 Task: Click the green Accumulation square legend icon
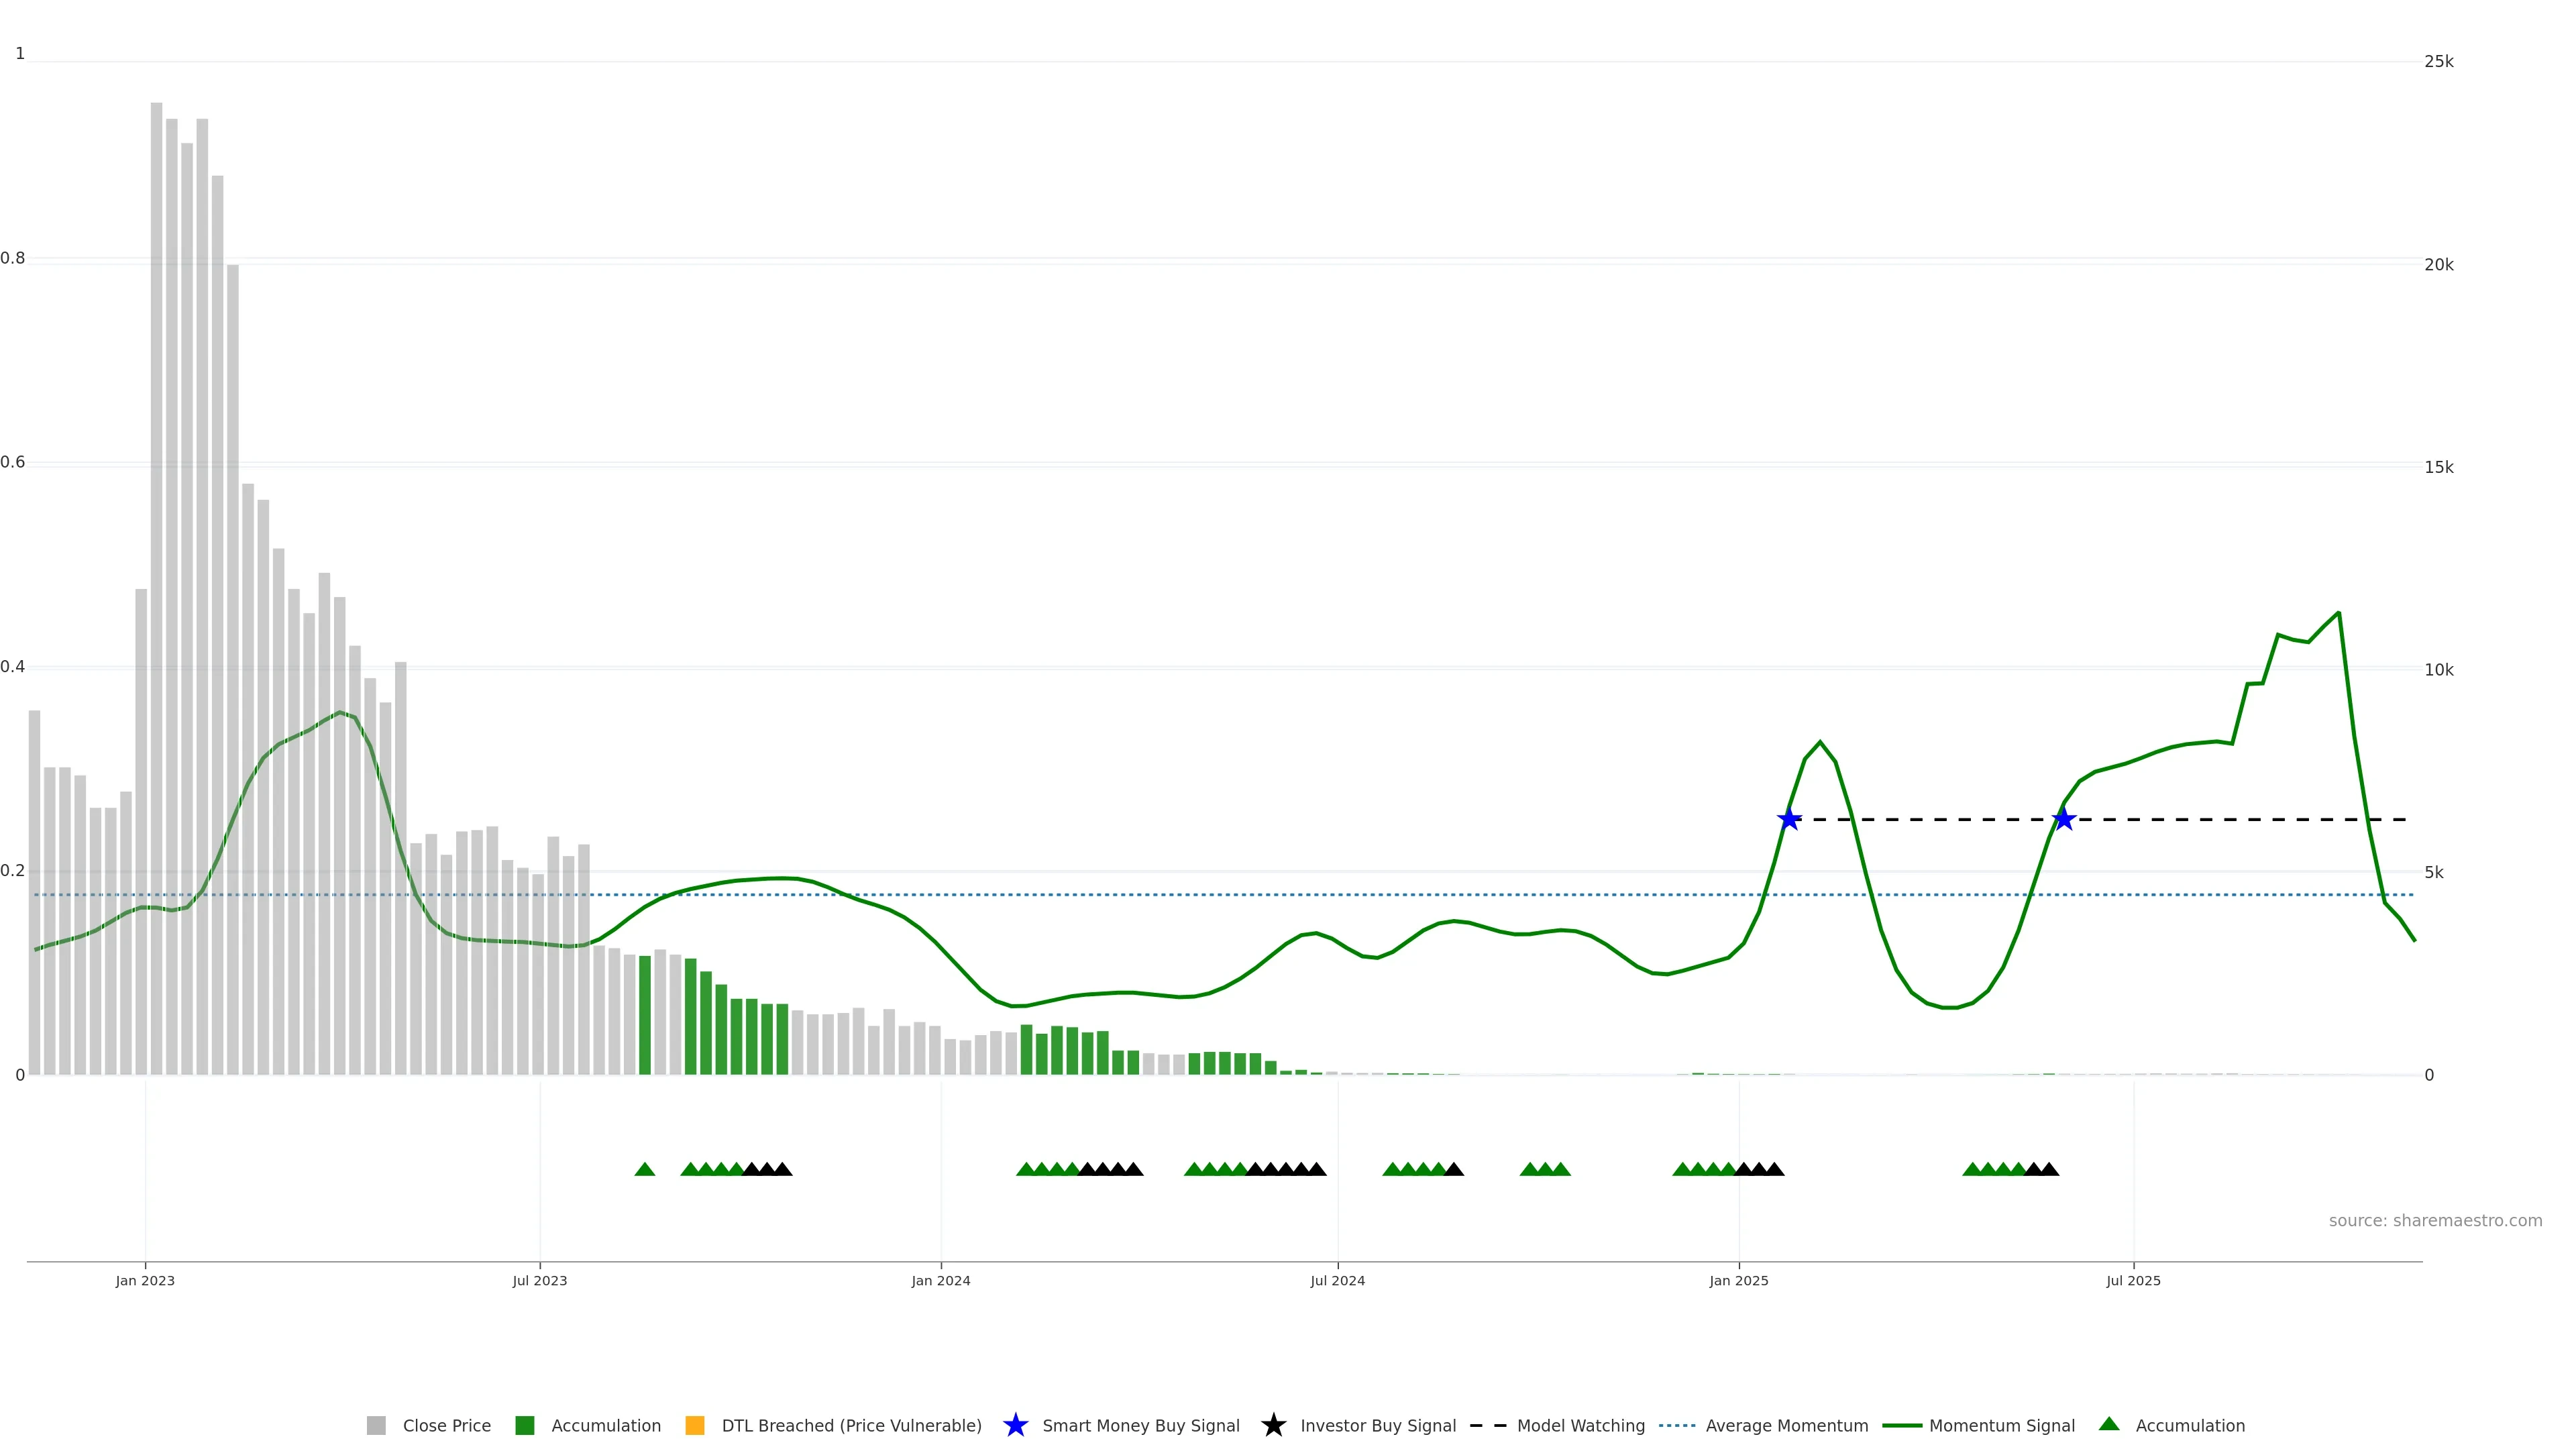click(524, 1426)
